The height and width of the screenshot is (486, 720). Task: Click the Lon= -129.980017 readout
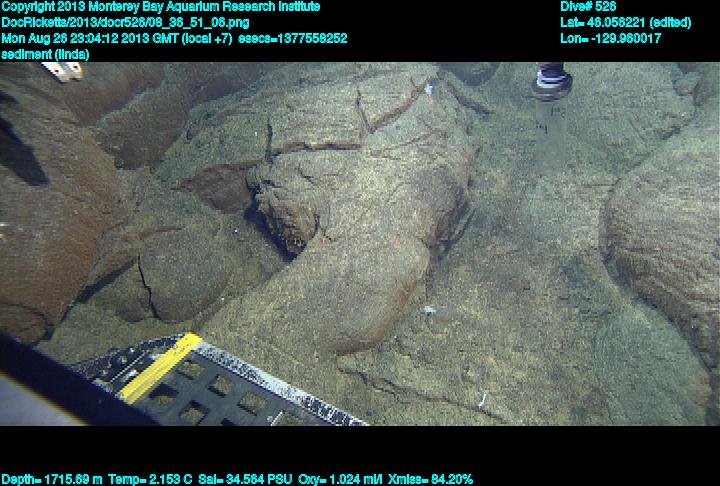pos(610,38)
